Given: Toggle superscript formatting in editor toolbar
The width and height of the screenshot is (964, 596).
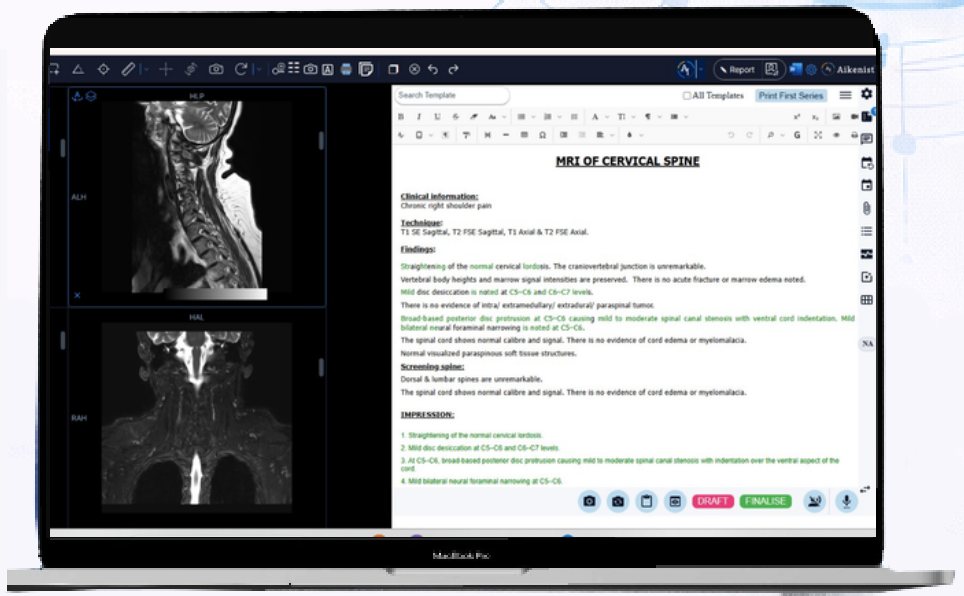Looking at the screenshot, I should pyautogui.click(x=797, y=117).
